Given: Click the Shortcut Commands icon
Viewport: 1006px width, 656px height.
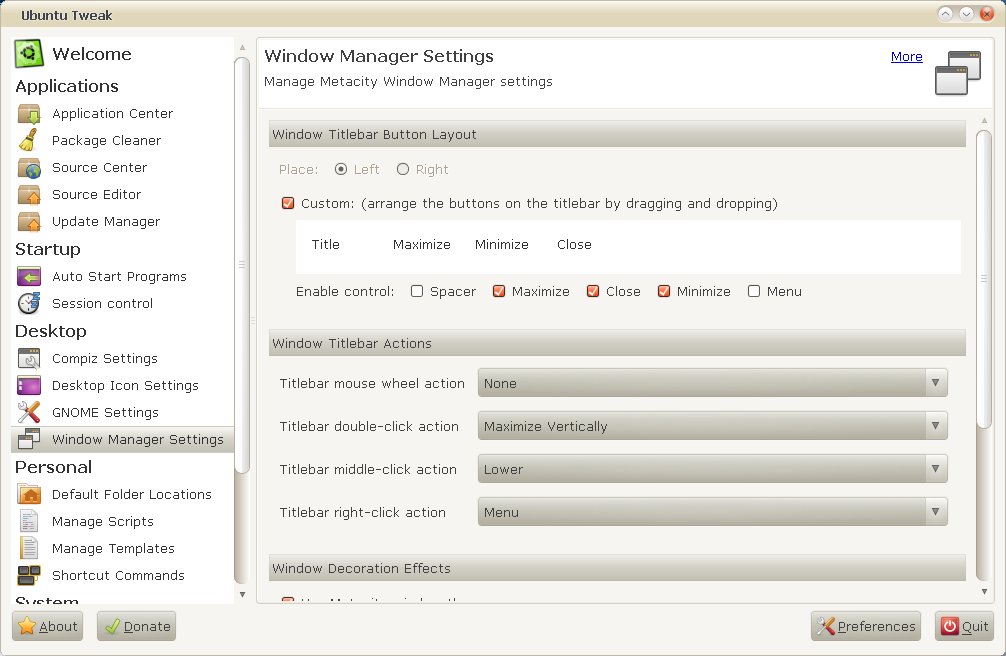Looking at the screenshot, I should (x=29, y=576).
